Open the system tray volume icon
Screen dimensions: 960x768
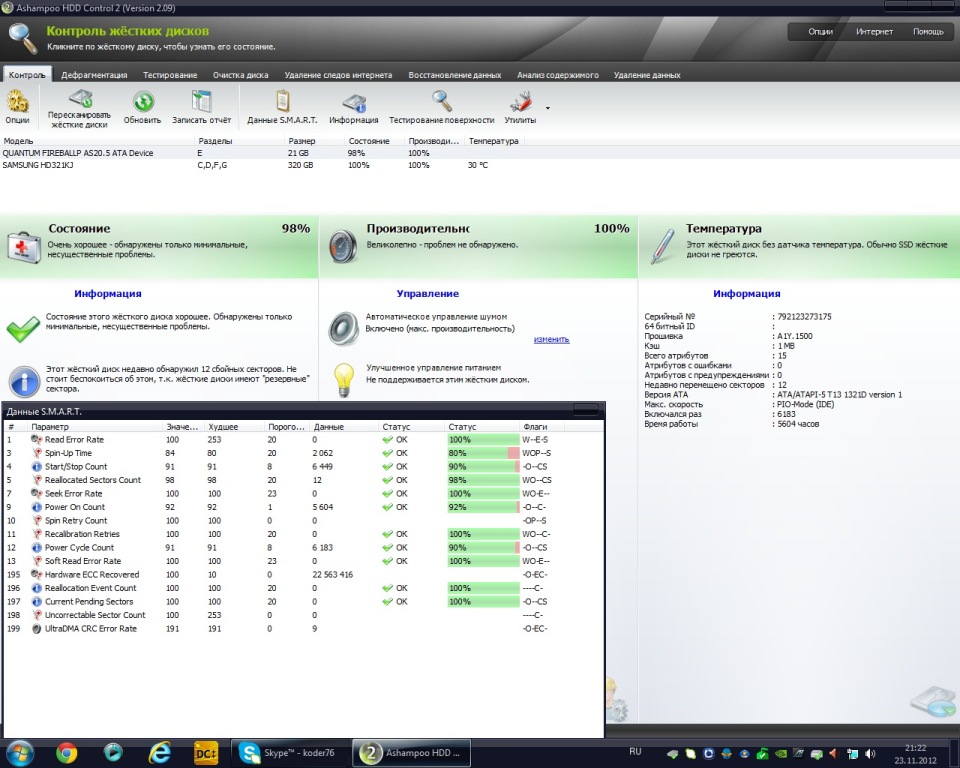pos(870,754)
